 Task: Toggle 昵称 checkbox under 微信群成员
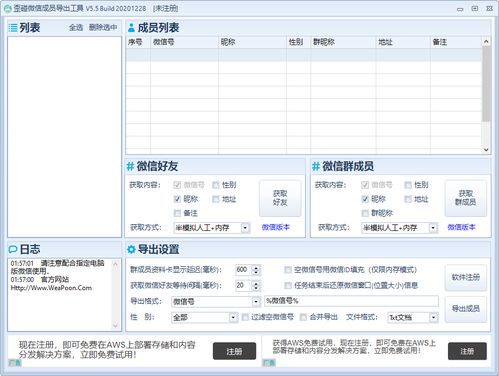[365, 199]
